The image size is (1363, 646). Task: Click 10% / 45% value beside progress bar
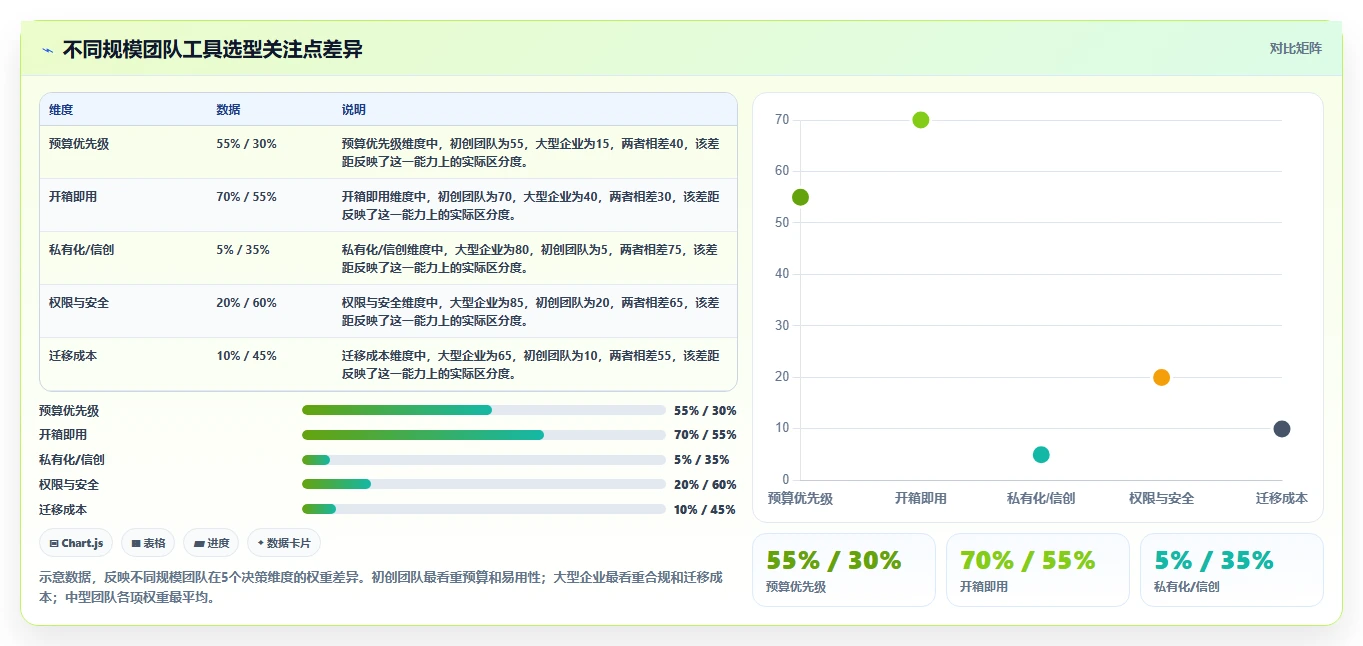tap(705, 510)
